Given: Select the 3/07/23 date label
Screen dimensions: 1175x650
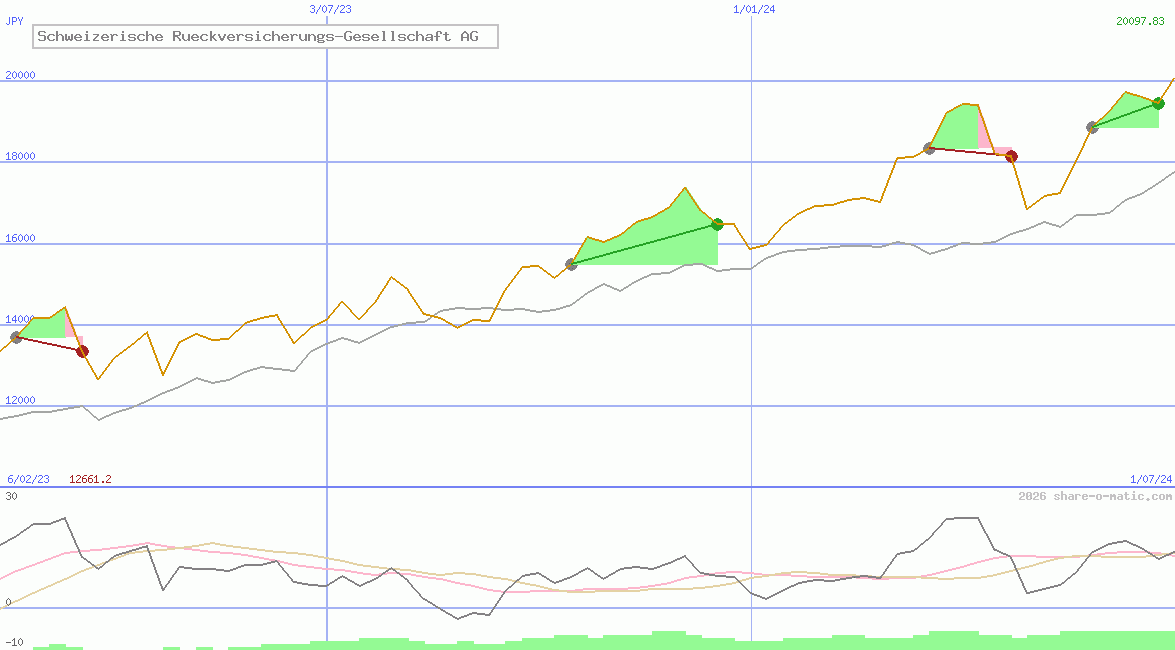Looking at the screenshot, I should (330, 9).
